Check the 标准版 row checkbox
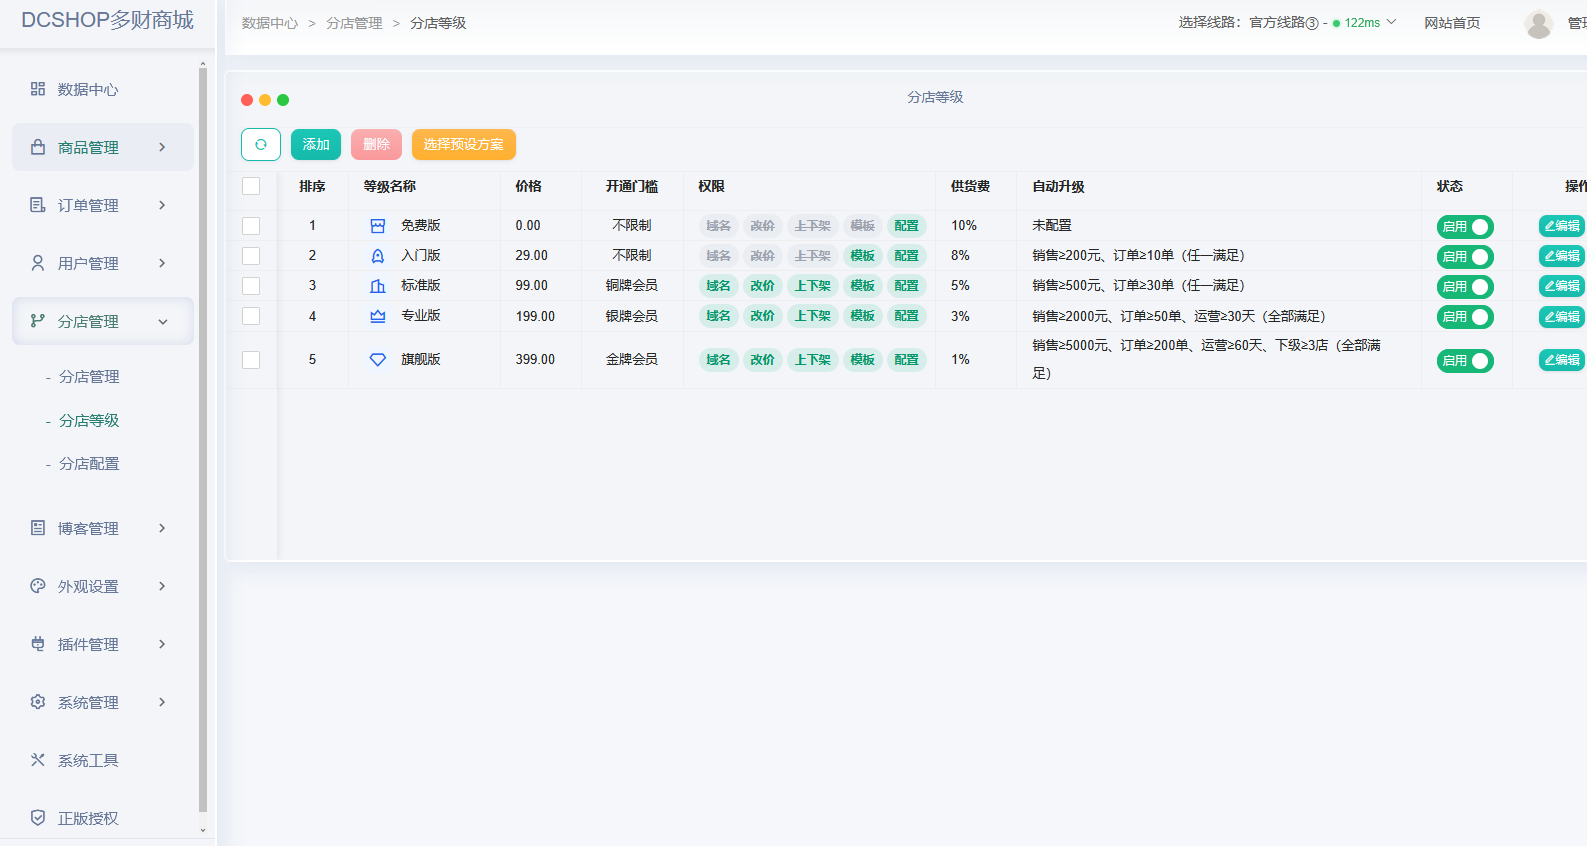Screen dimensions: 1587x846 point(251,286)
